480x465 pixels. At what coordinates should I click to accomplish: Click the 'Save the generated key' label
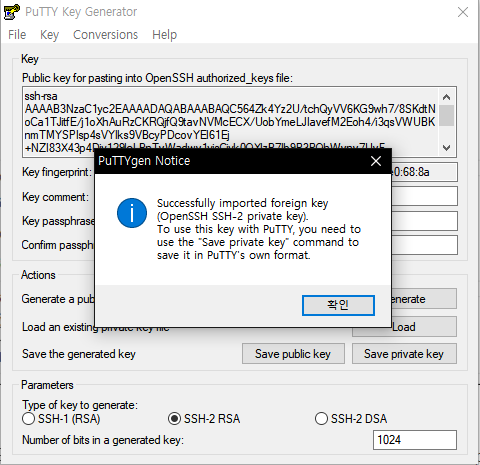point(79,354)
